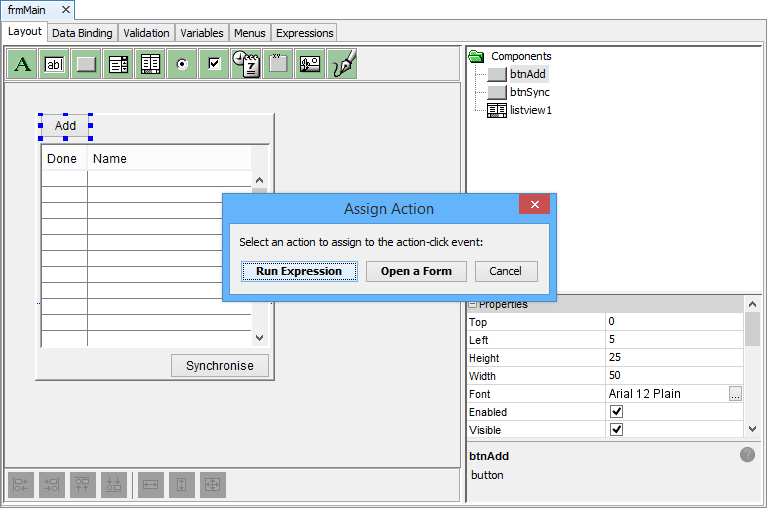Select the checkbox component tool
Screen dimensions: 767x508
214,64
